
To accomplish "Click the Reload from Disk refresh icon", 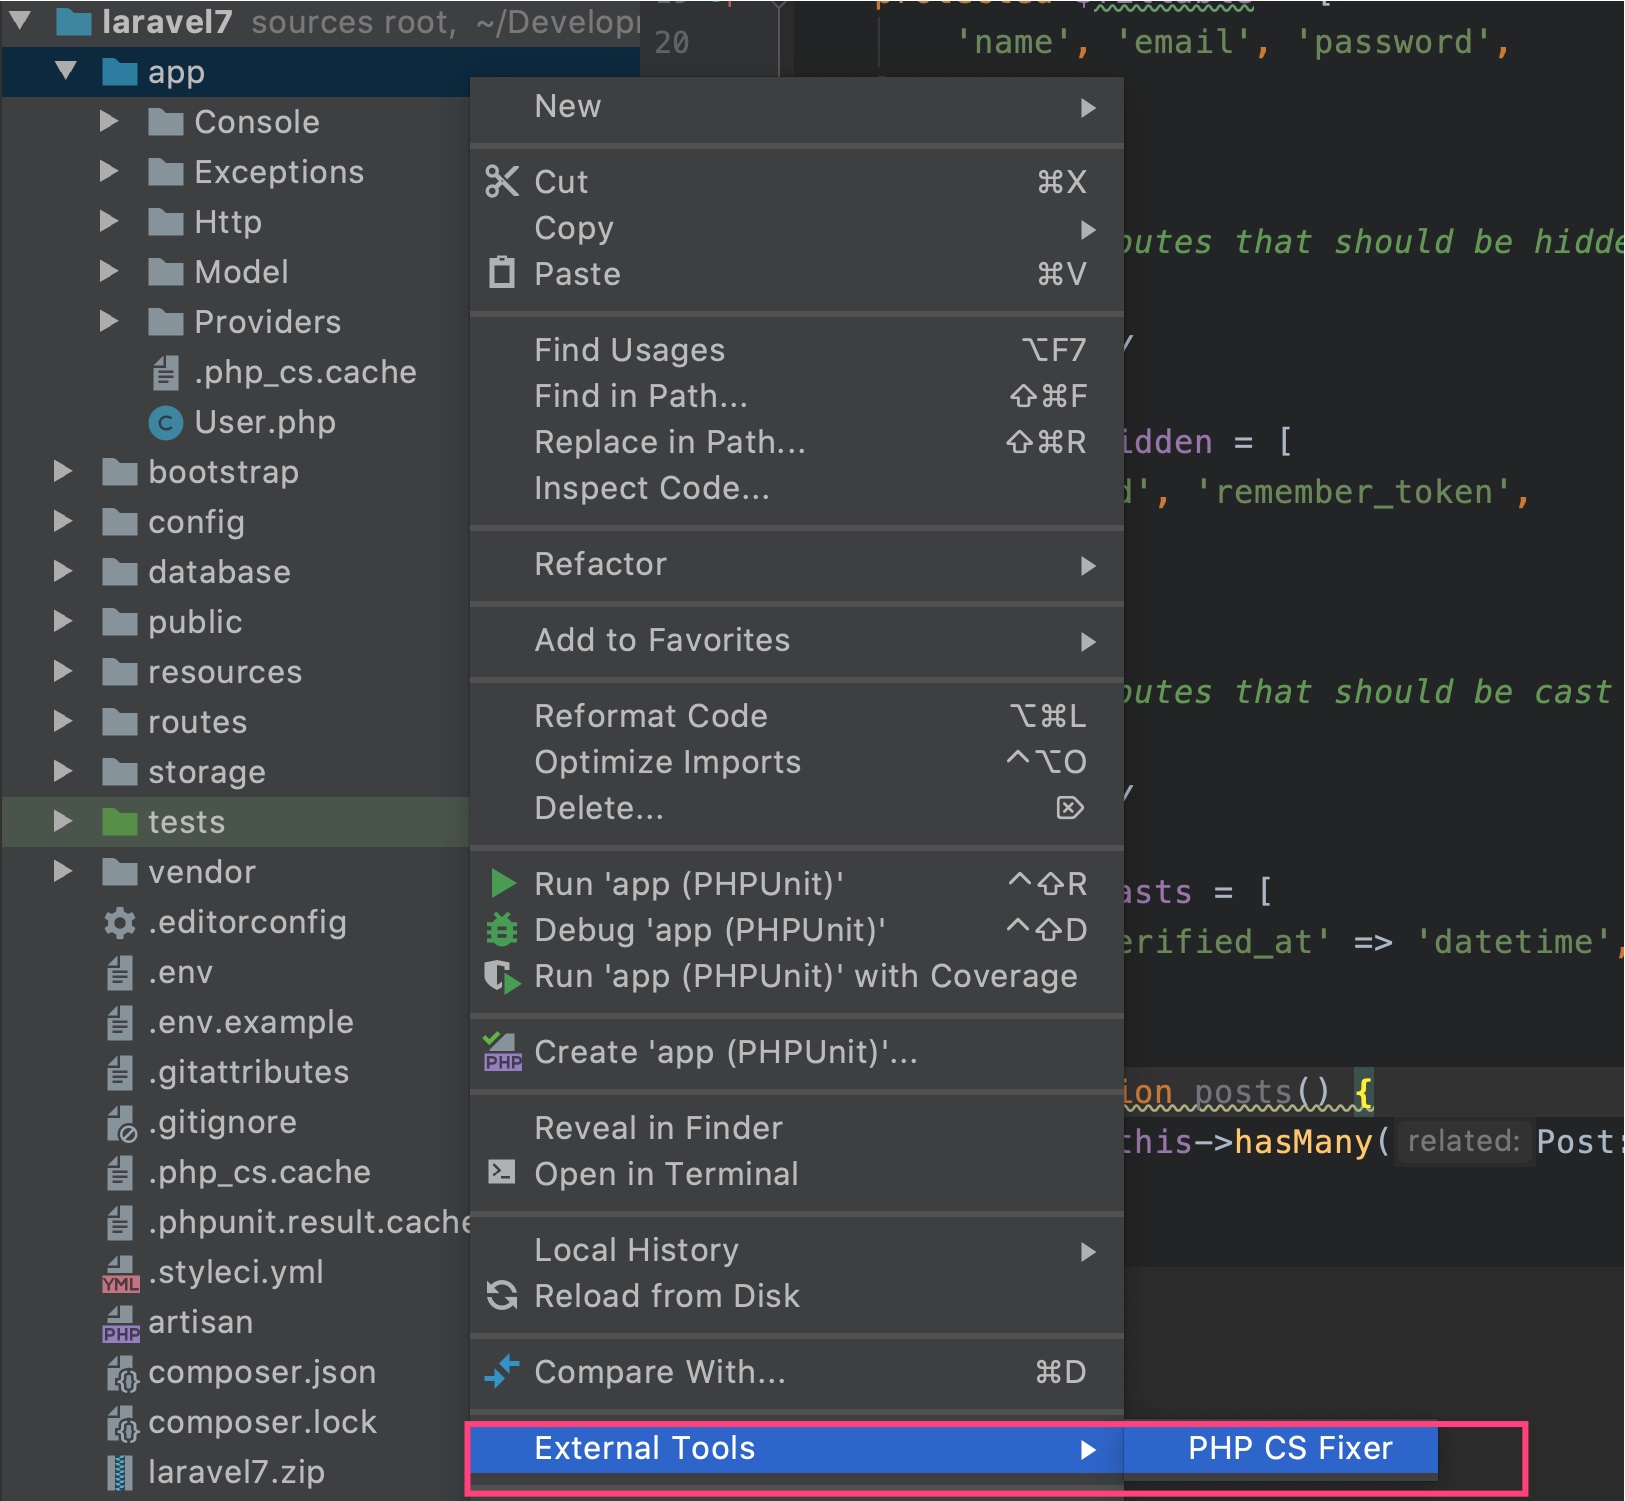I will click(x=502, y=1295).
